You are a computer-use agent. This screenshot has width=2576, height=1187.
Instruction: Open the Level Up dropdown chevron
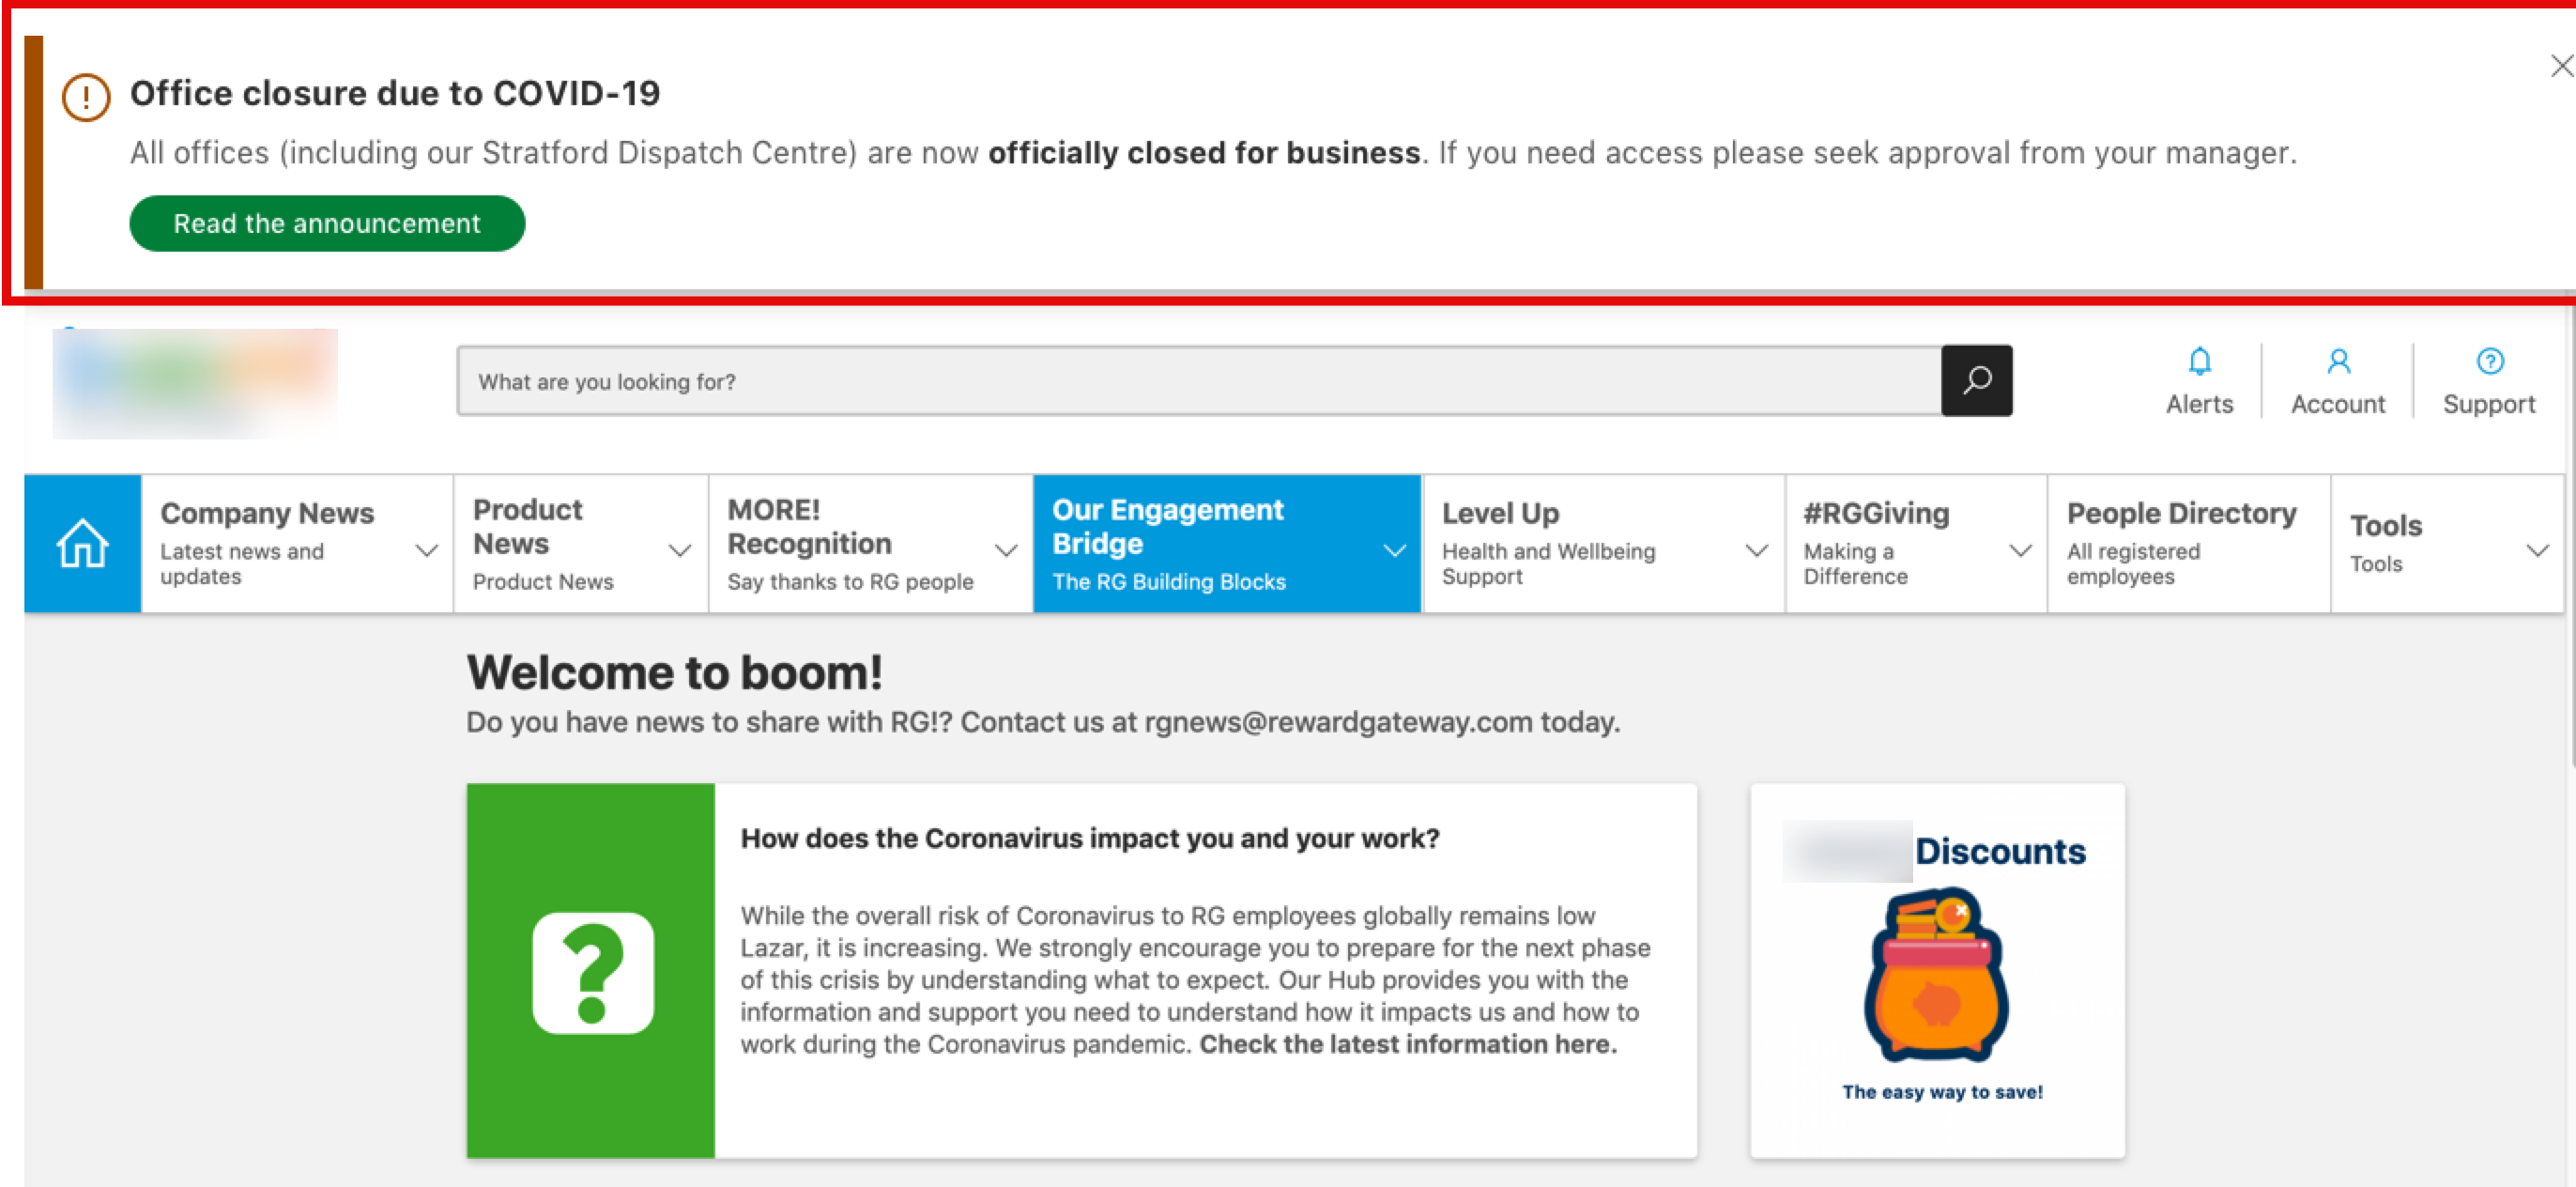click(x=1756, y=549)
